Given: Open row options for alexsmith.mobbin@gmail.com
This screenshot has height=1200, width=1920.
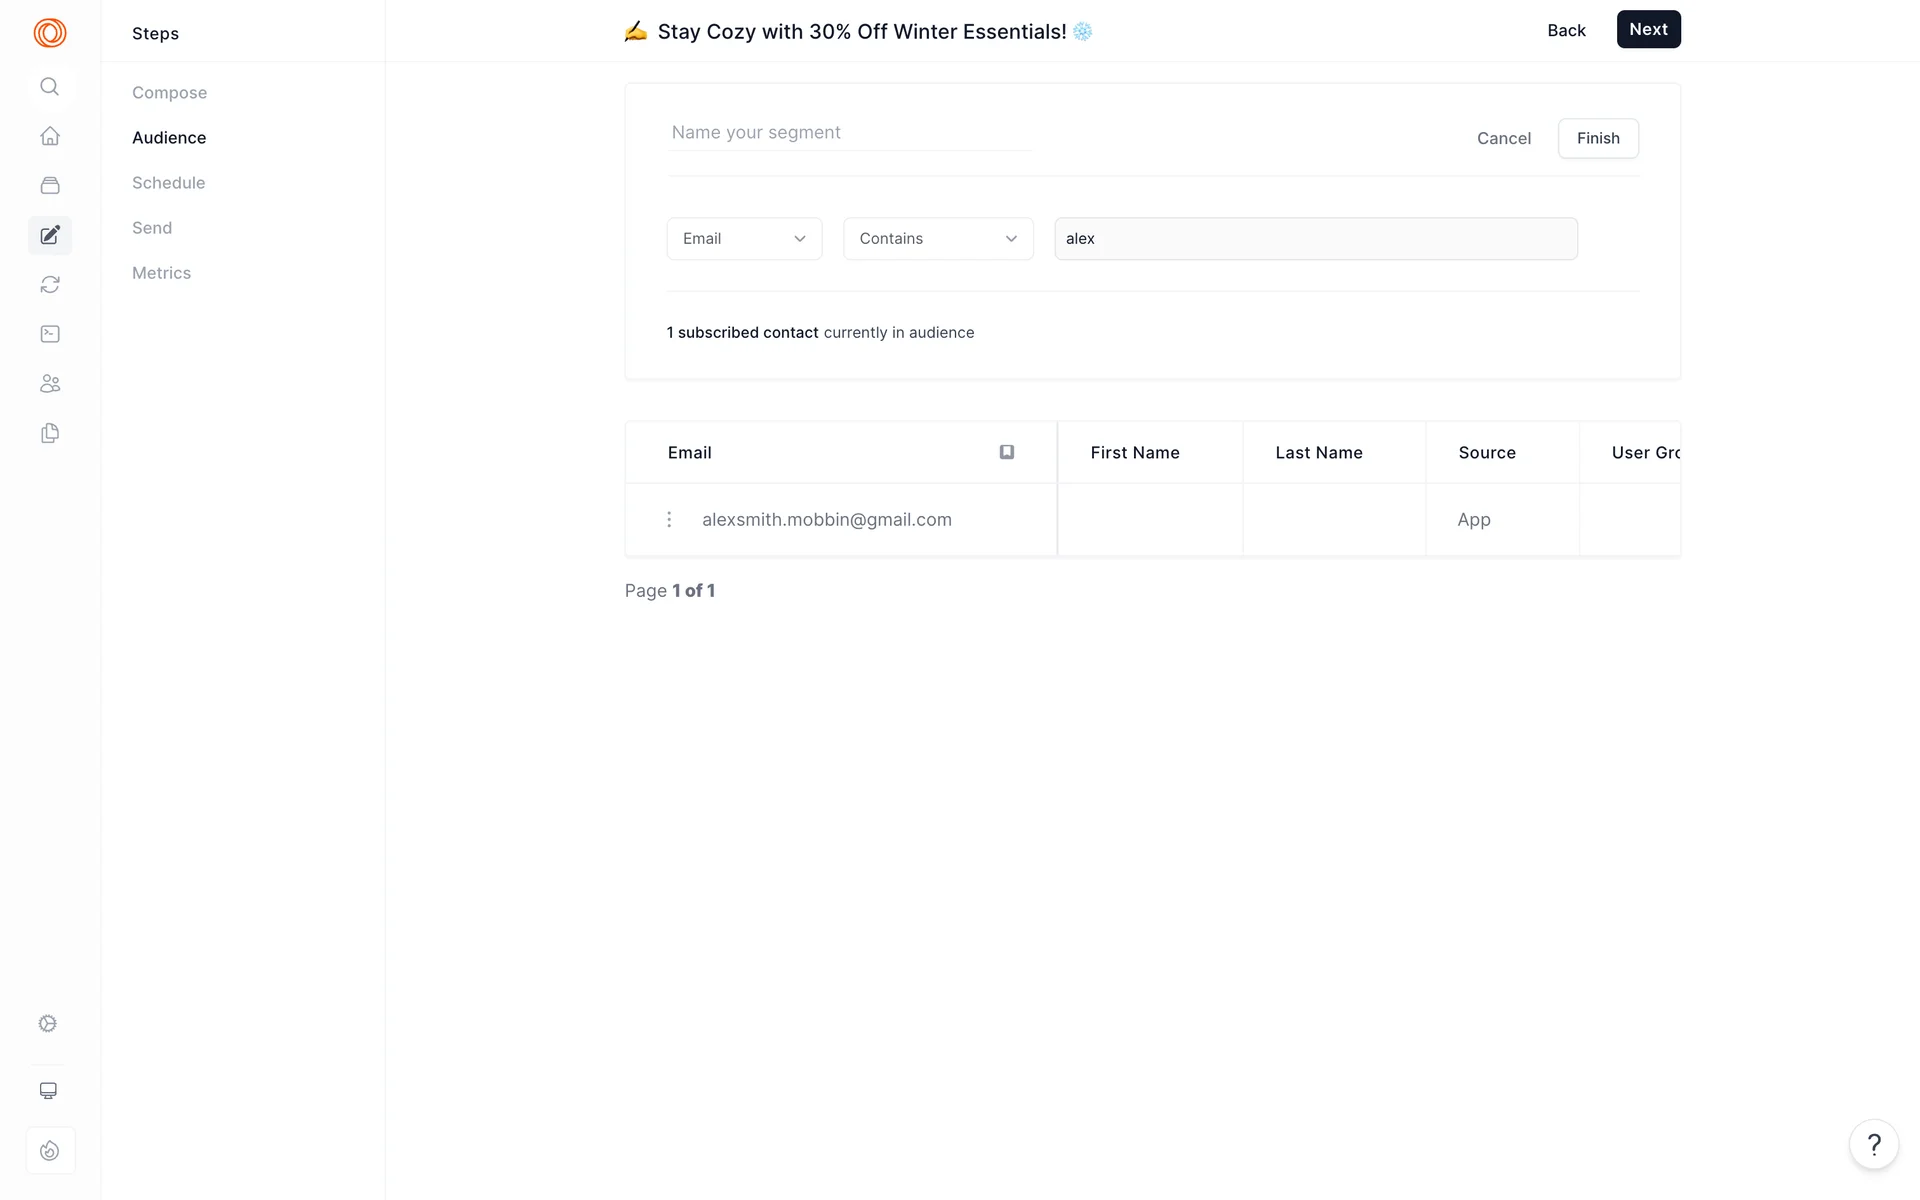Looking at the screenshot, I should [x=669, y=519].
